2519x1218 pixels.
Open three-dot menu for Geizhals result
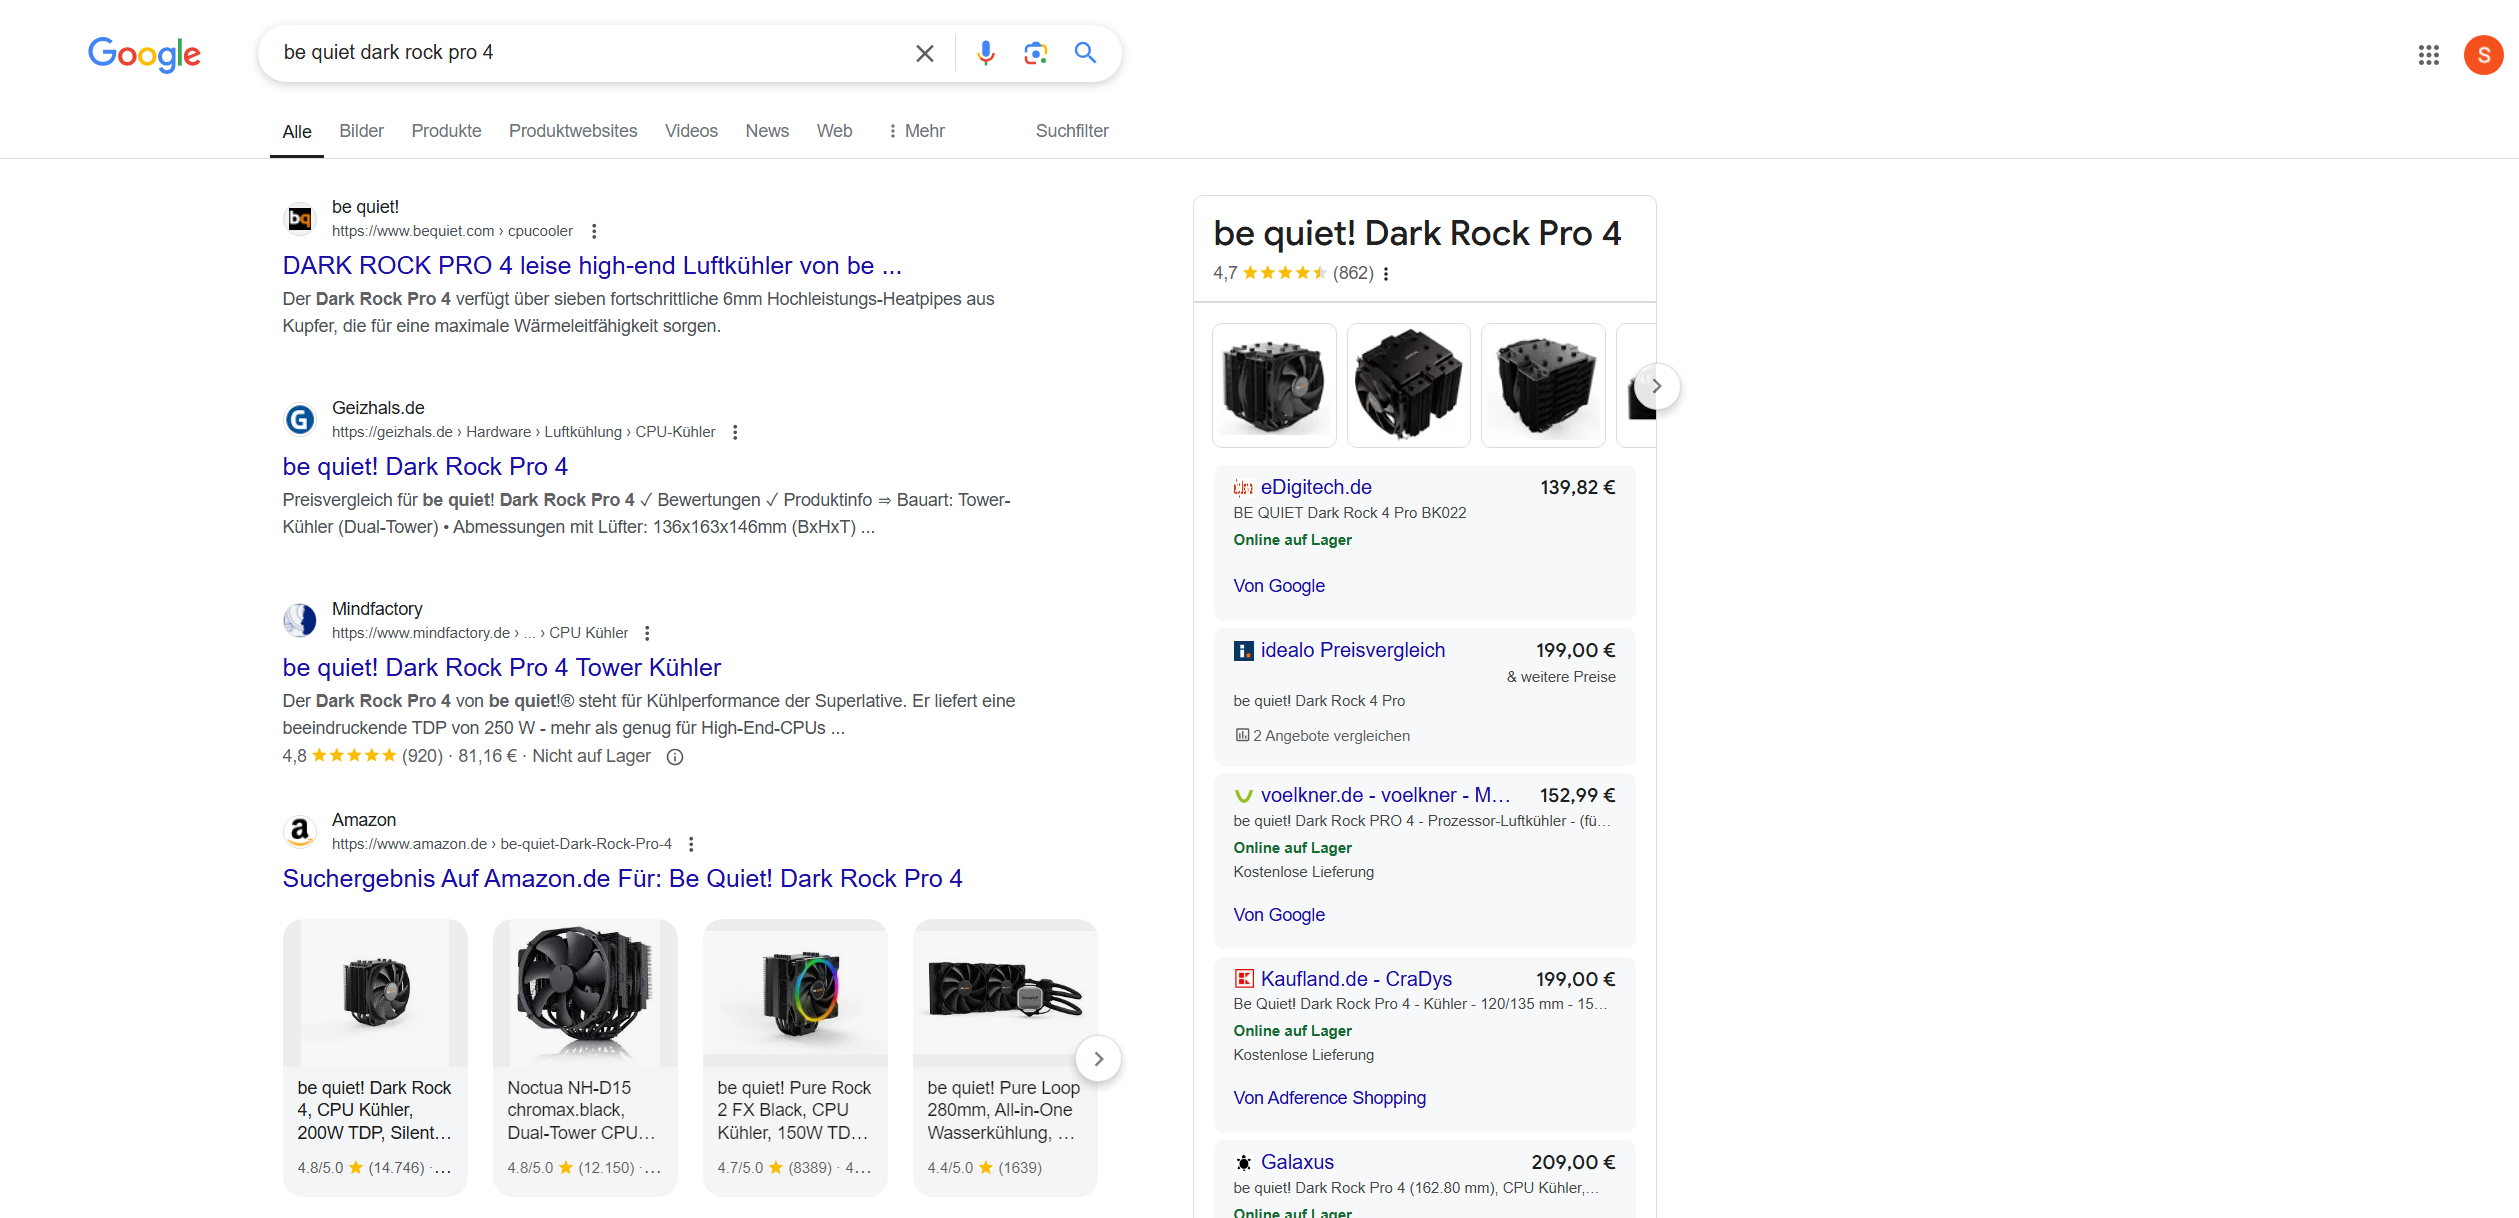pos(735,432)
